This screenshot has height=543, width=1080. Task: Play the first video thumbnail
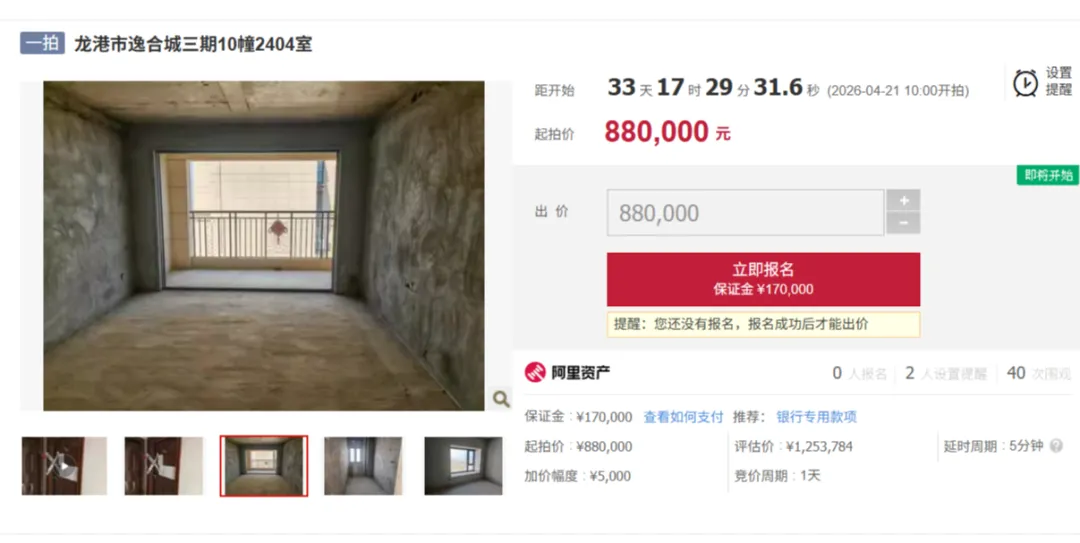tap(64, 466)
